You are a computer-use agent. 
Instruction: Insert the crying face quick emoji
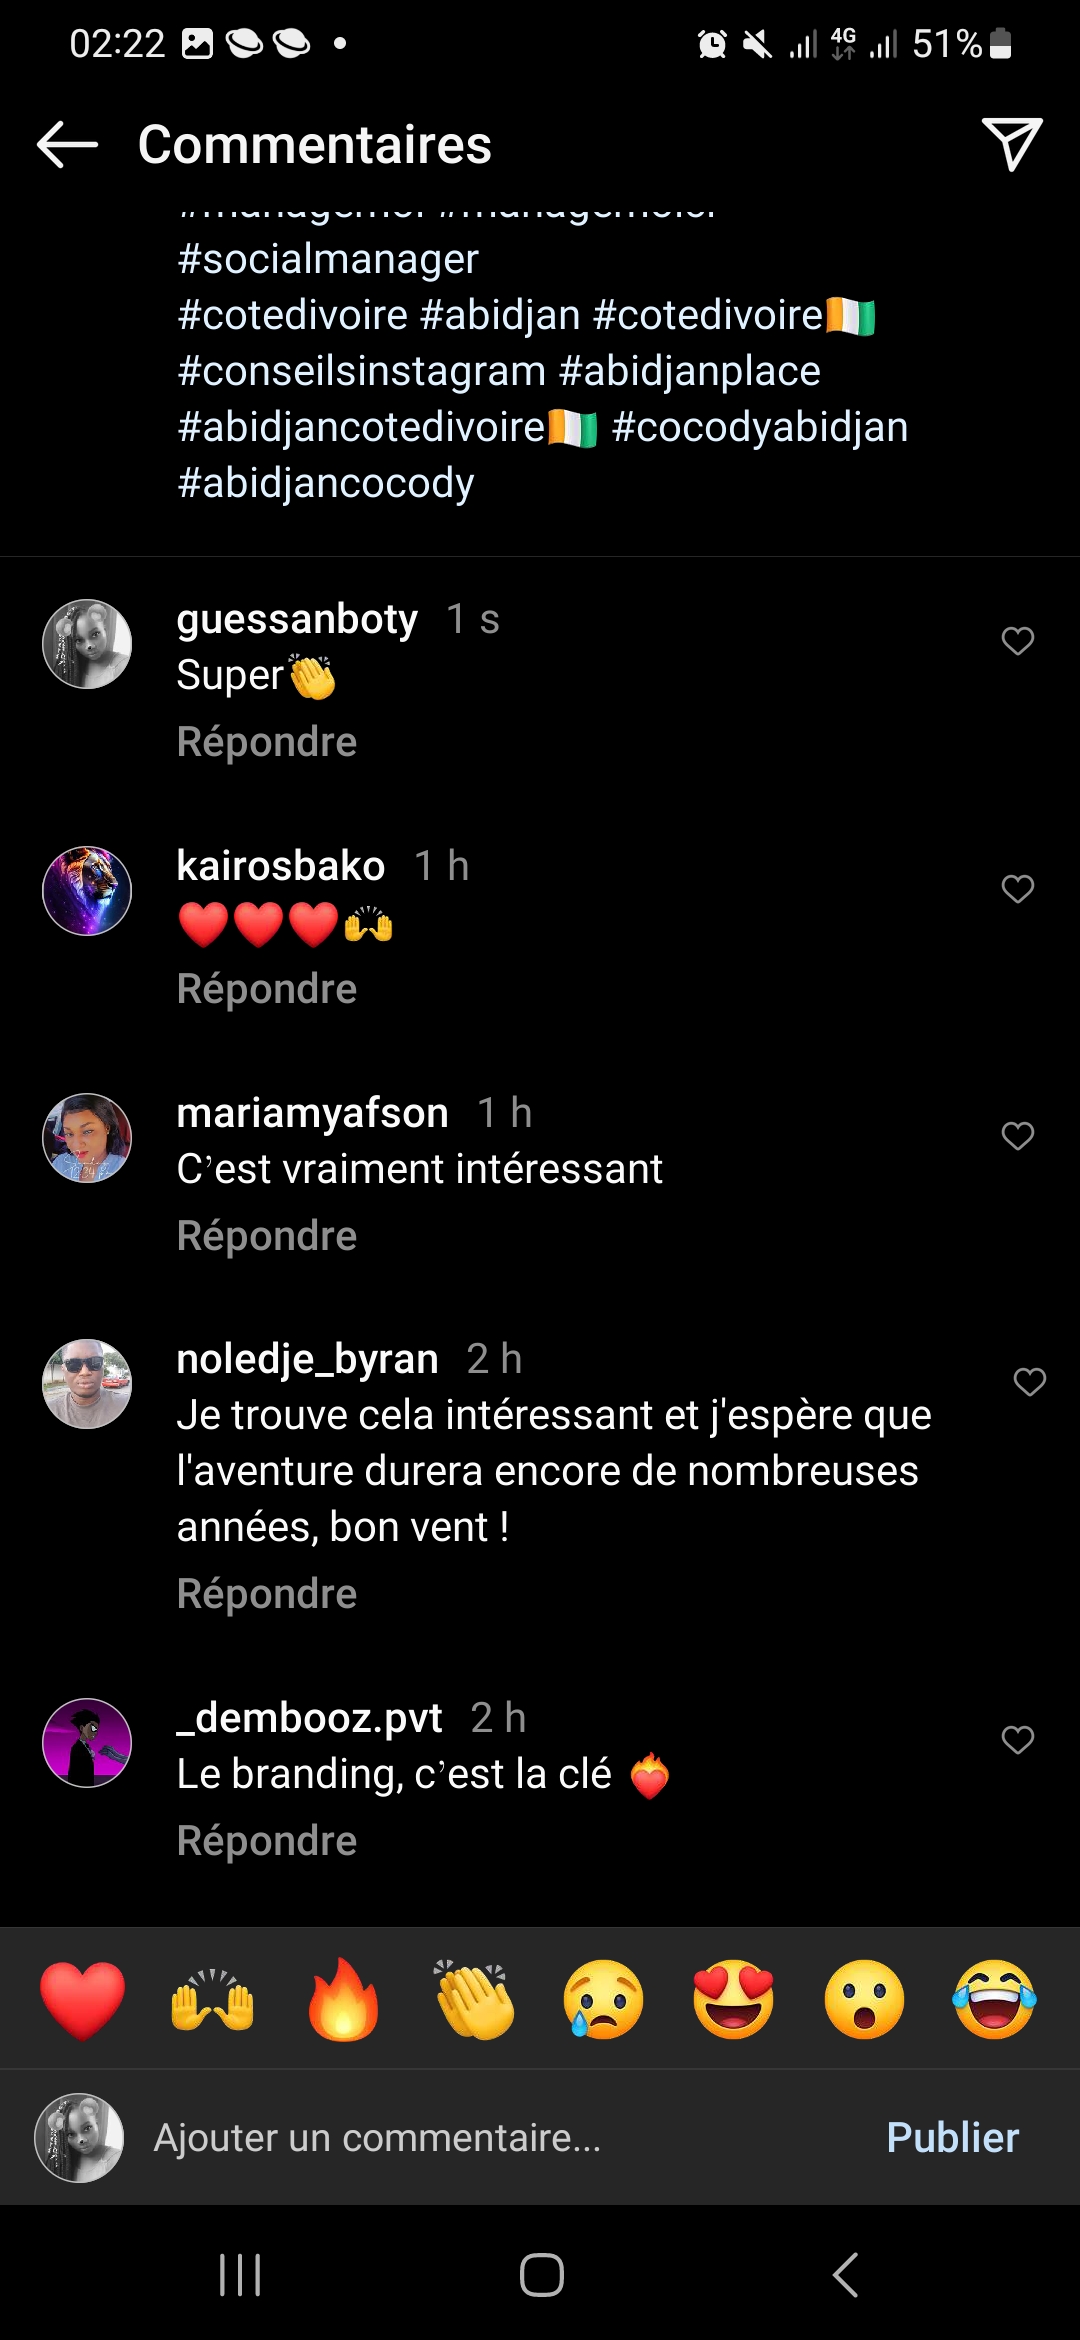(604, 2000)
